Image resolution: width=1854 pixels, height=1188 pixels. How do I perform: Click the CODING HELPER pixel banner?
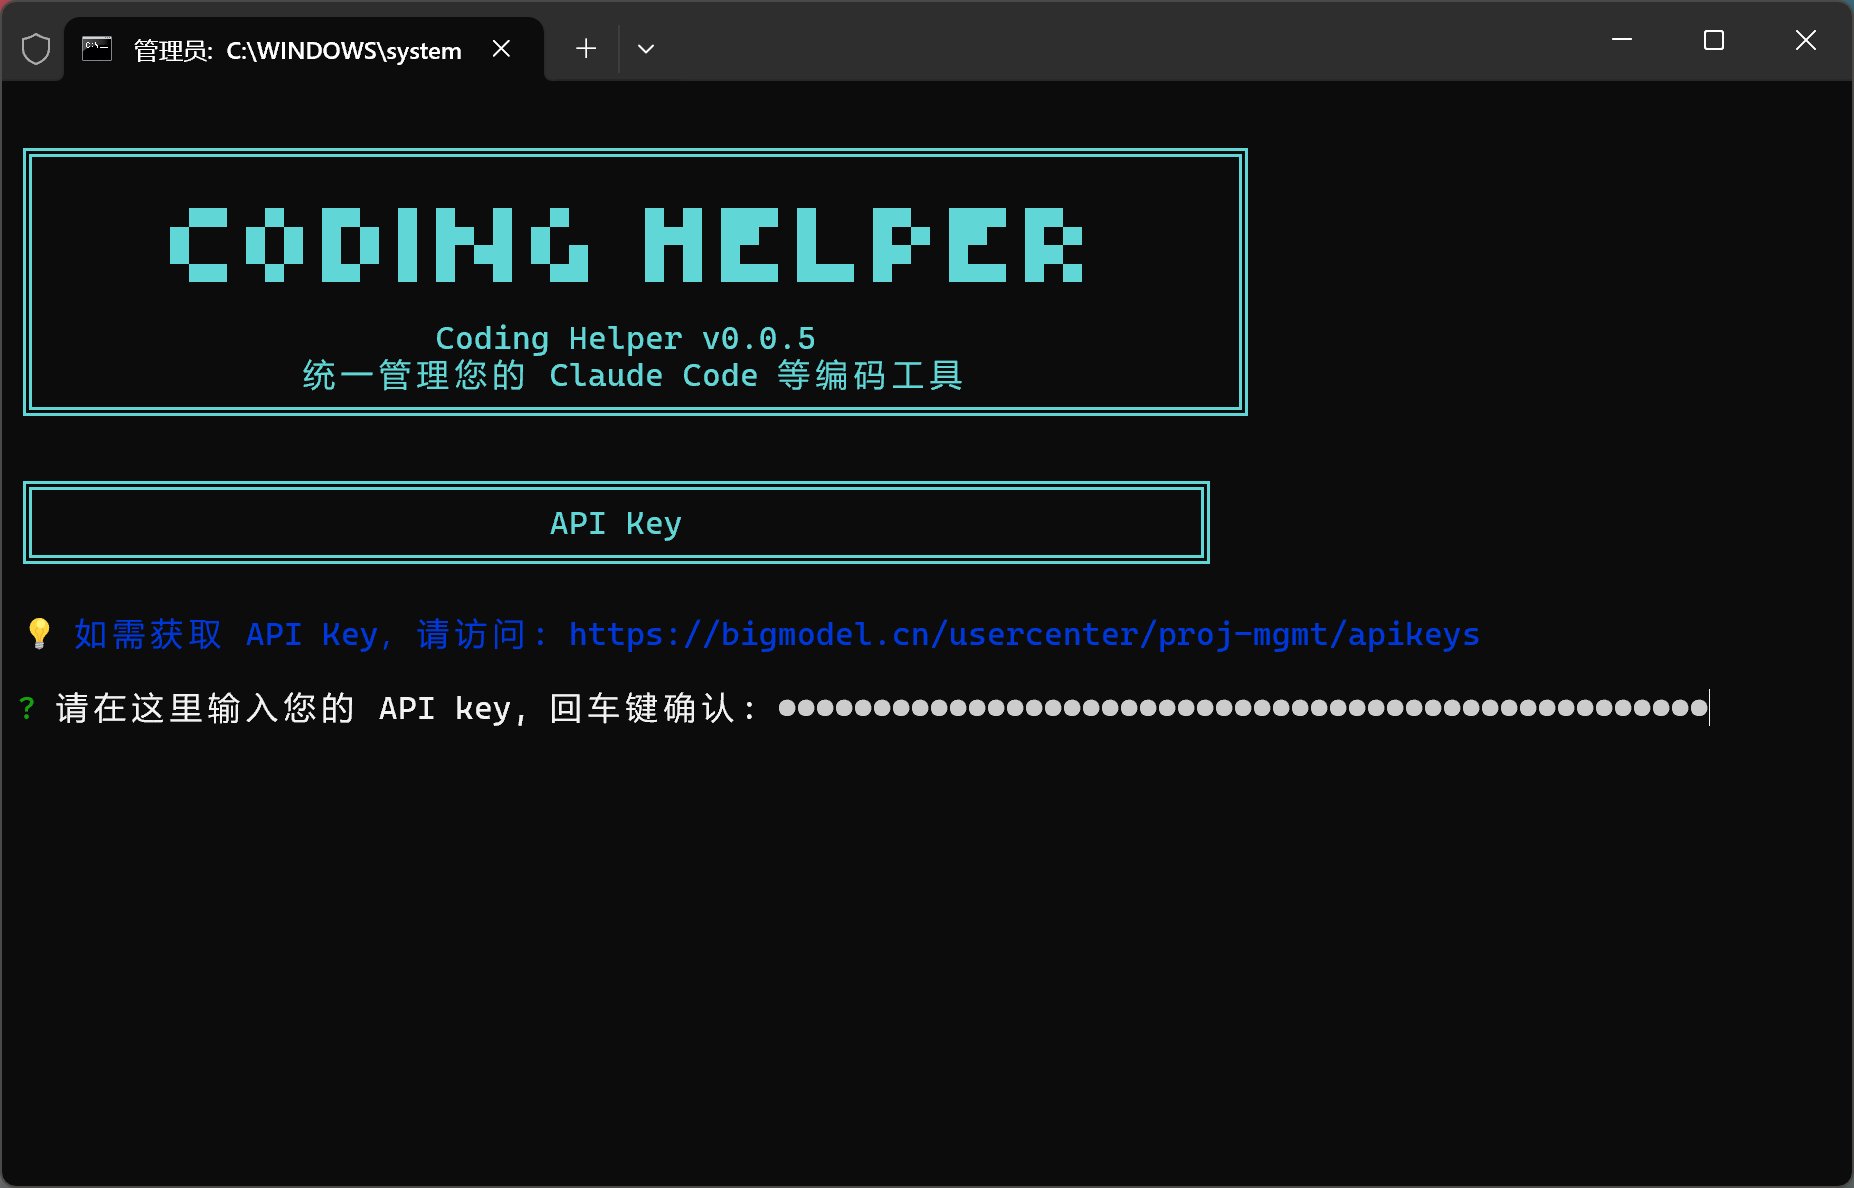click(x=627, y=246)
